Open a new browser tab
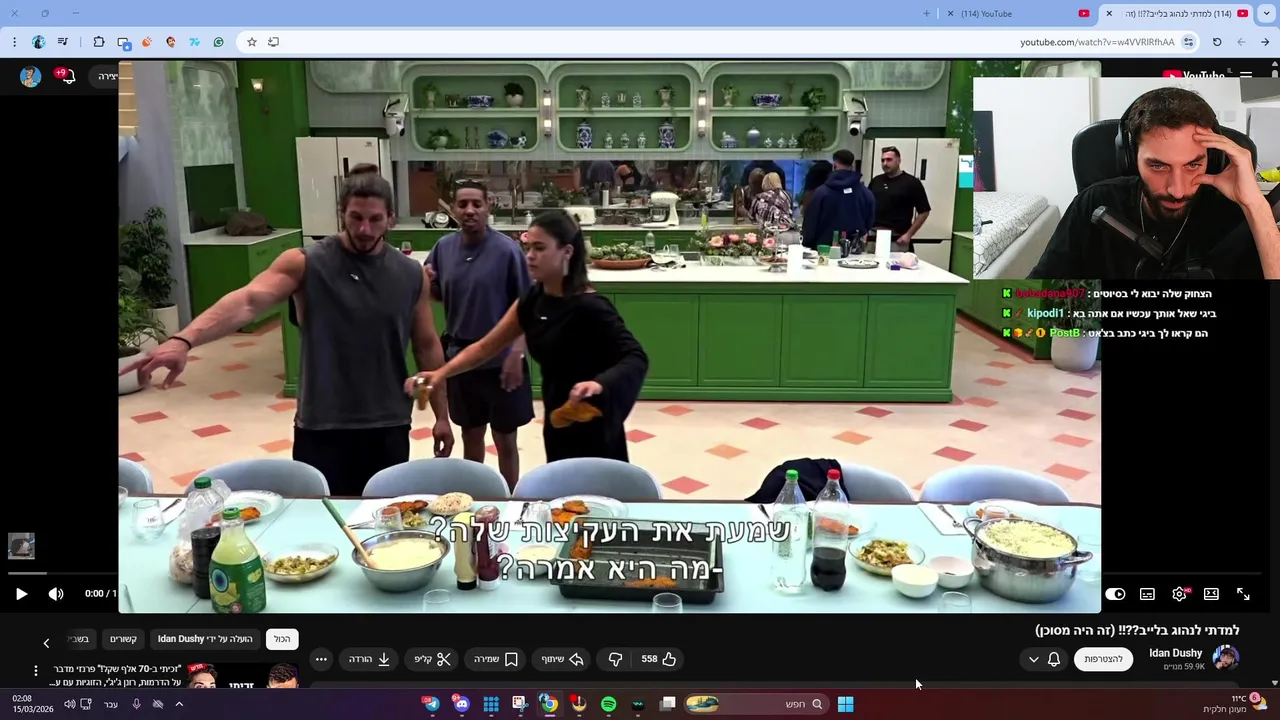The width and height of the screenshot is (1280, 720). 926,13
